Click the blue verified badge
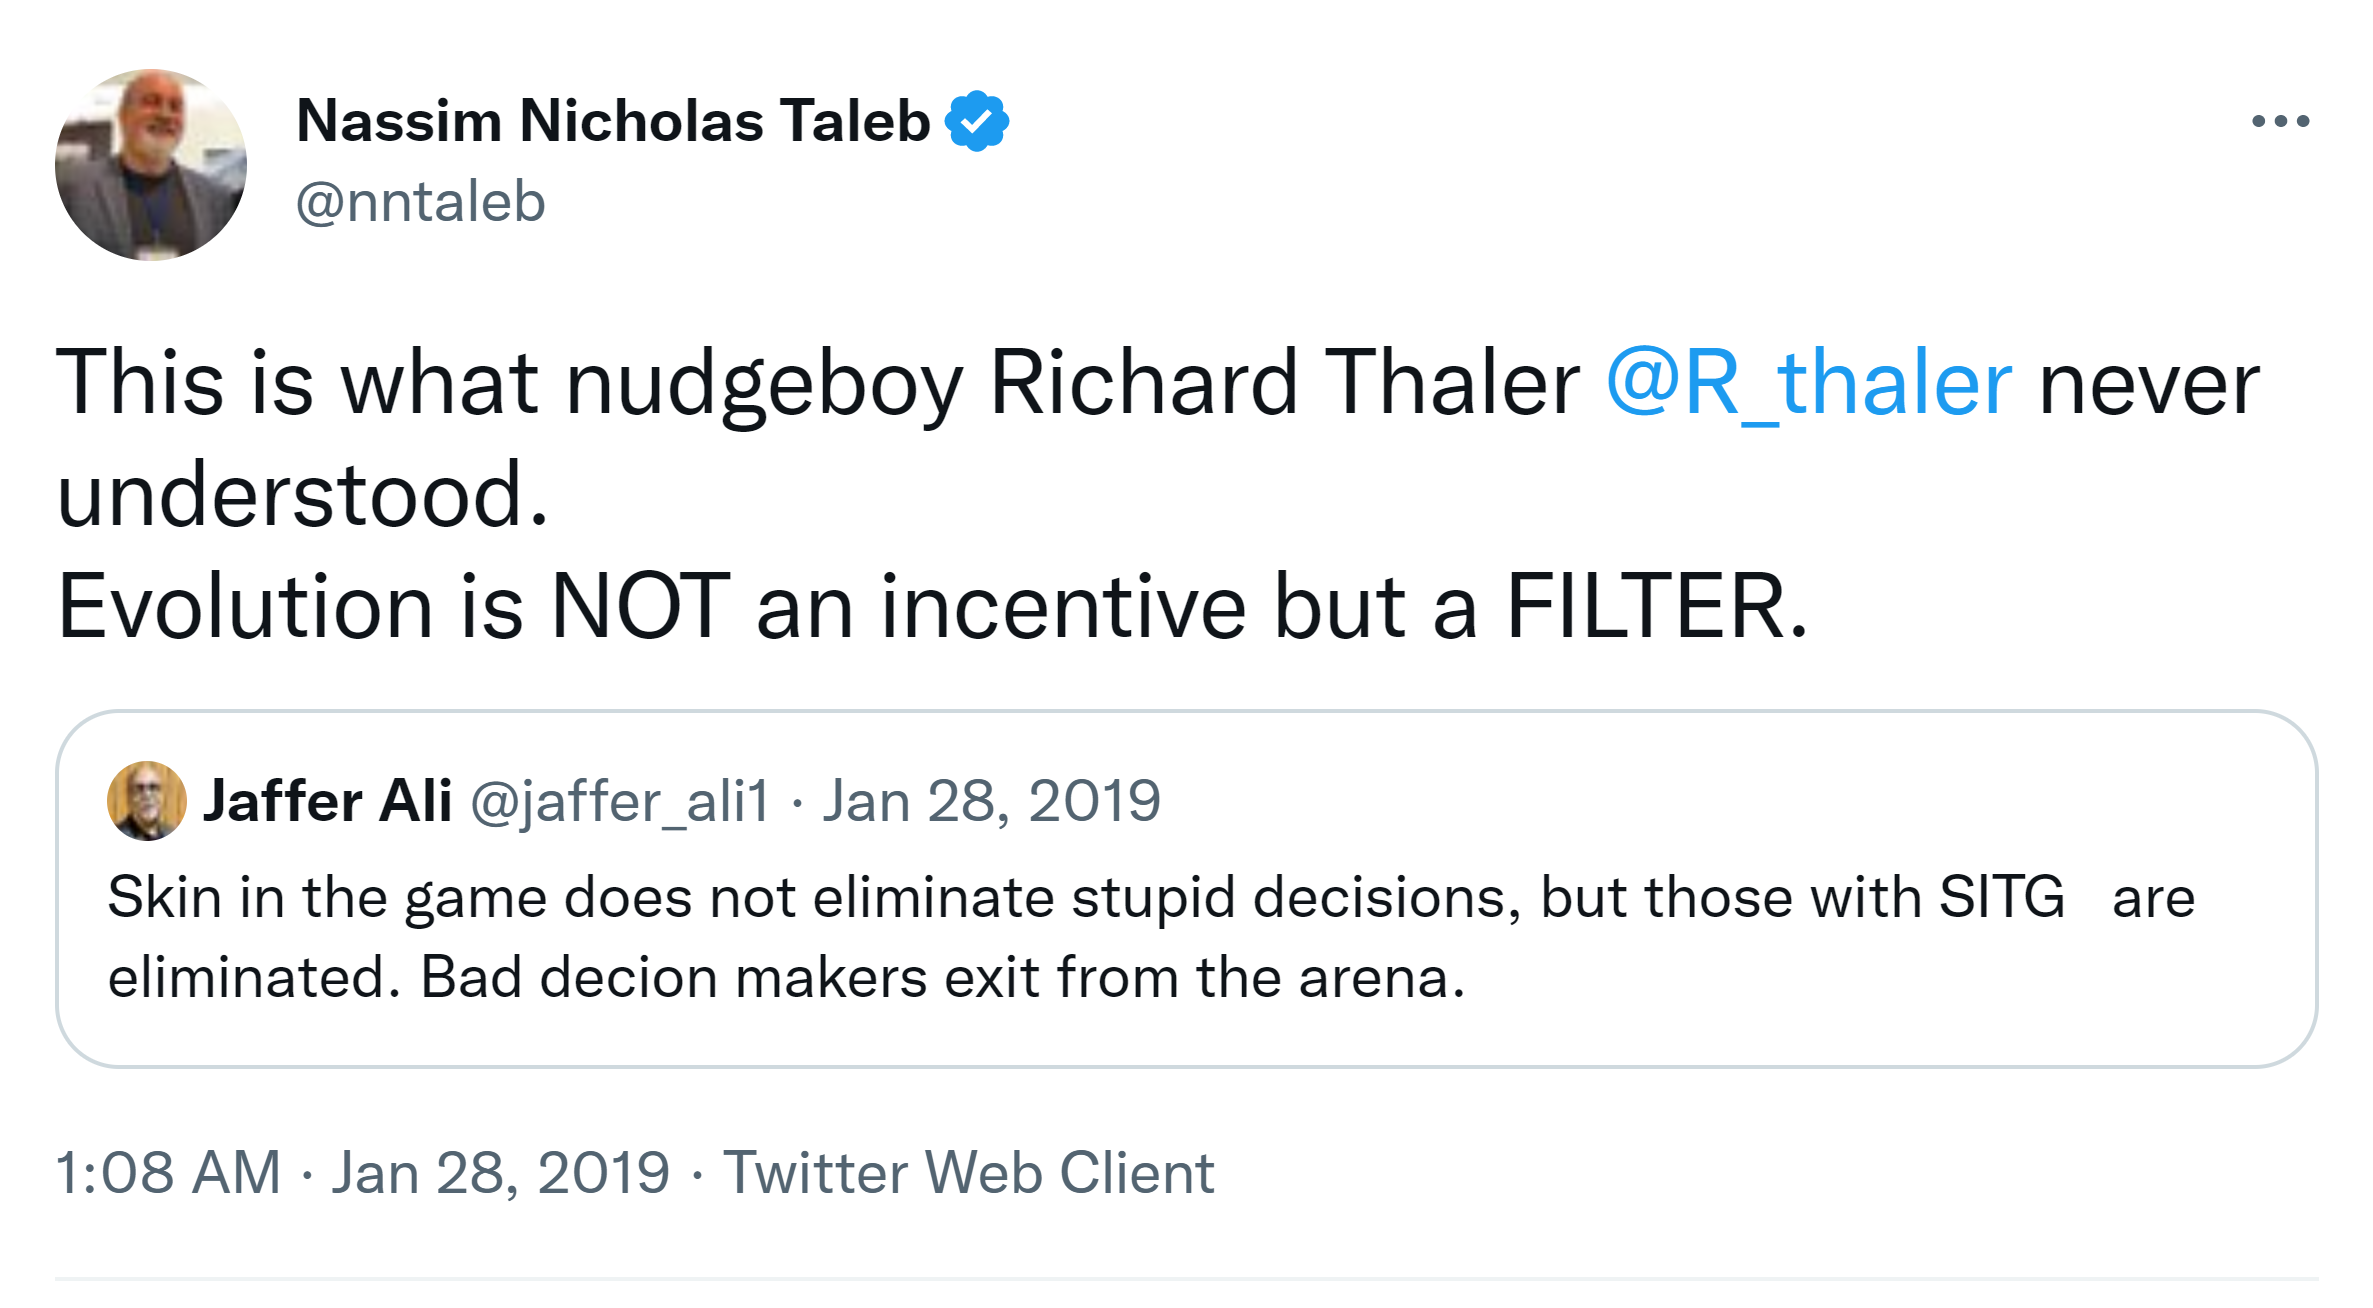 (x=977, y=121)
